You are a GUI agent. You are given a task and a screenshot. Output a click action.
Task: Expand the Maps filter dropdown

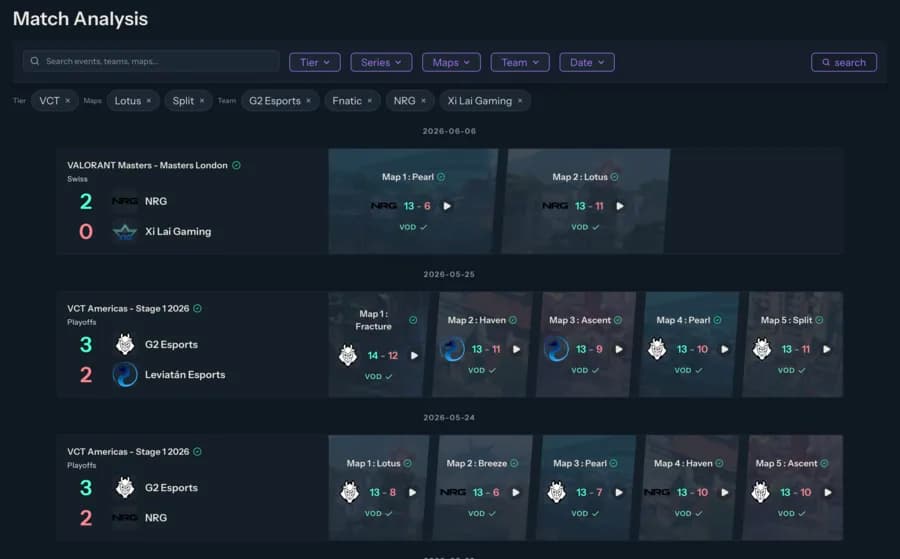point(451,63)
